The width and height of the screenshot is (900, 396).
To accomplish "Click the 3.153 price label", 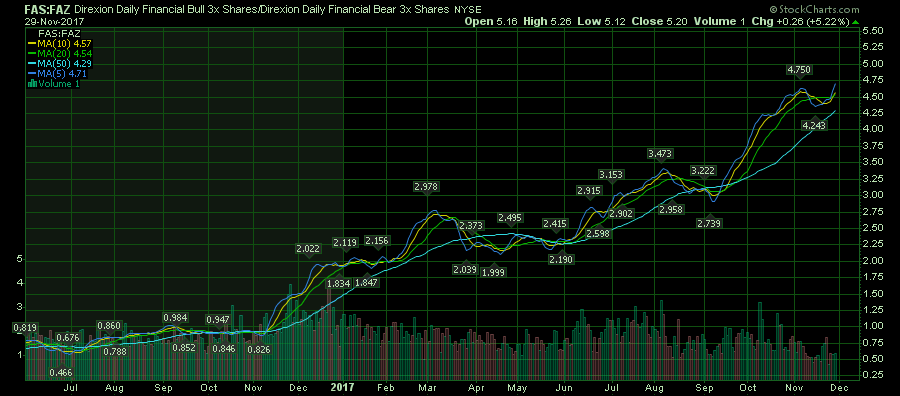I will tap(611, 174).
